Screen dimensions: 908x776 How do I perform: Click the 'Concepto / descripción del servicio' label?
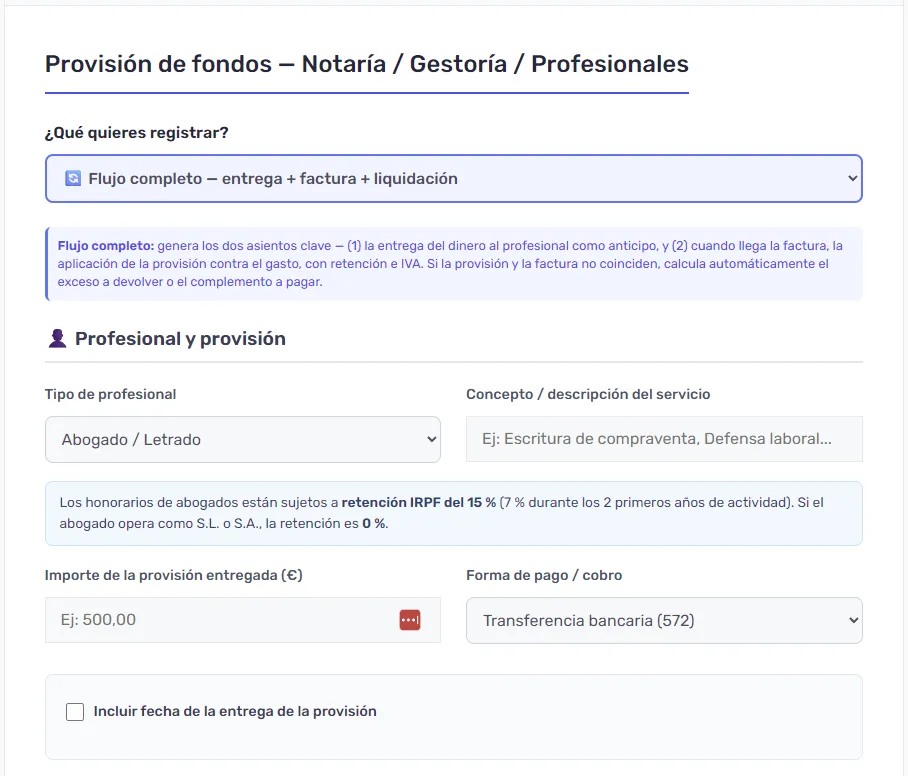pyautogui.click(x=588, y=394)
